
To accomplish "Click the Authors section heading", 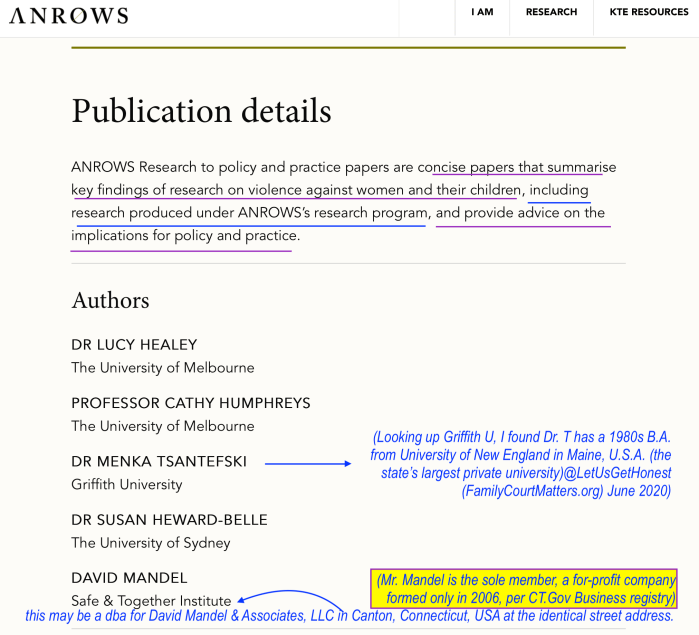I will 110,300.
